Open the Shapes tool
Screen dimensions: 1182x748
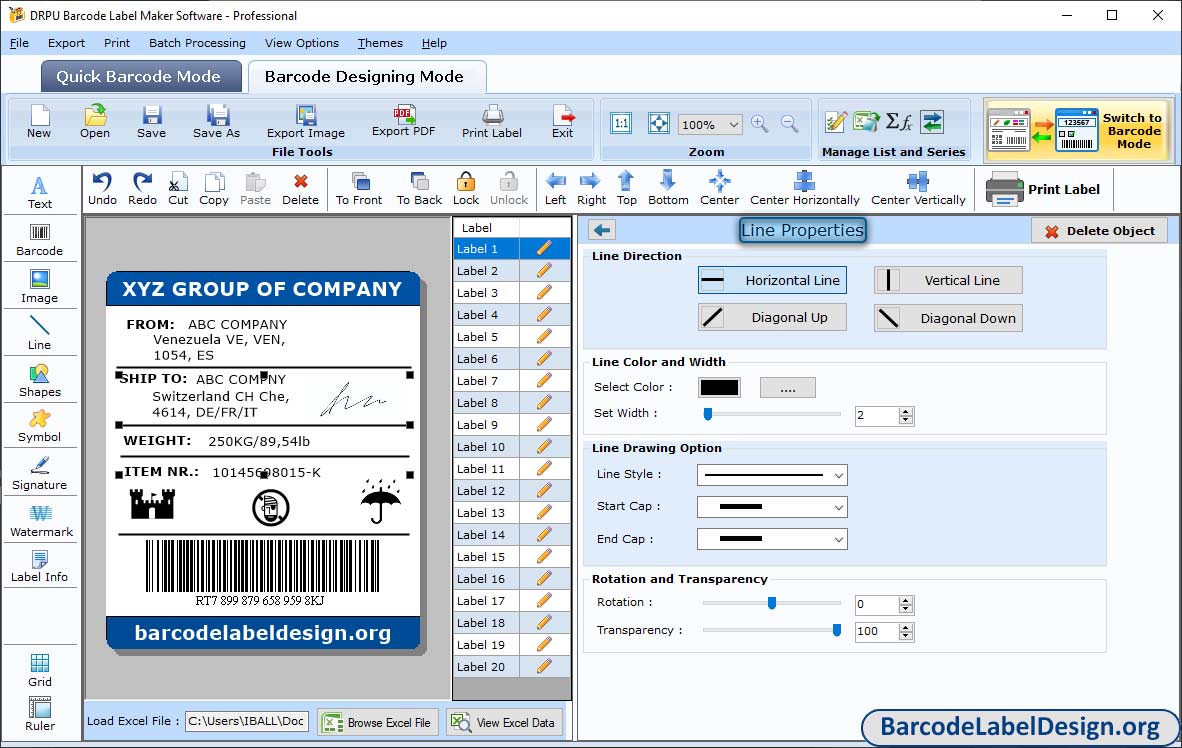(40, 381)
